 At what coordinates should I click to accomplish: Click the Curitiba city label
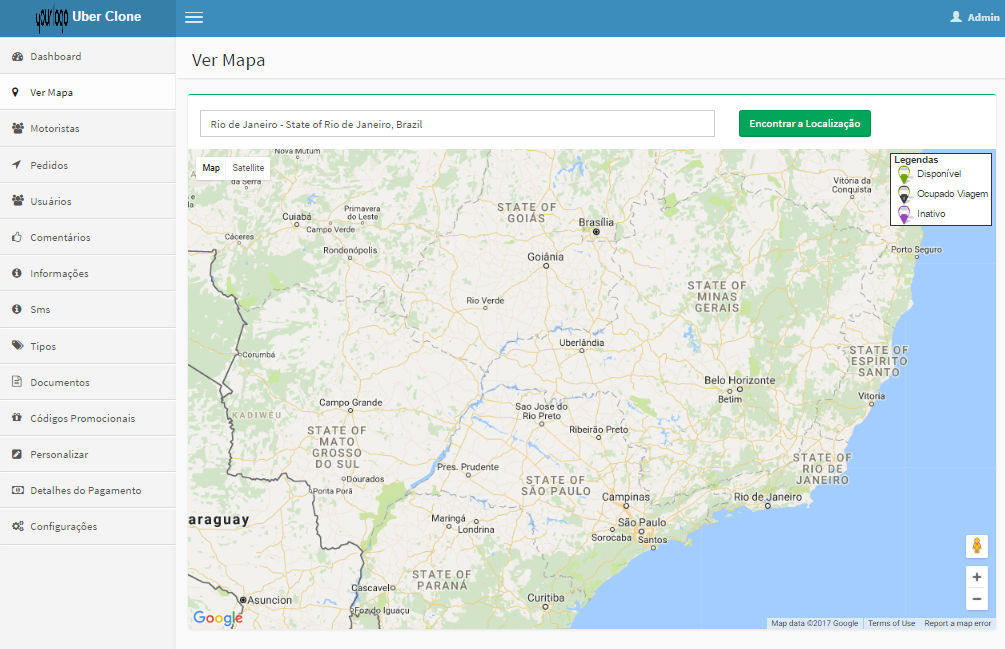click(545, 598)
